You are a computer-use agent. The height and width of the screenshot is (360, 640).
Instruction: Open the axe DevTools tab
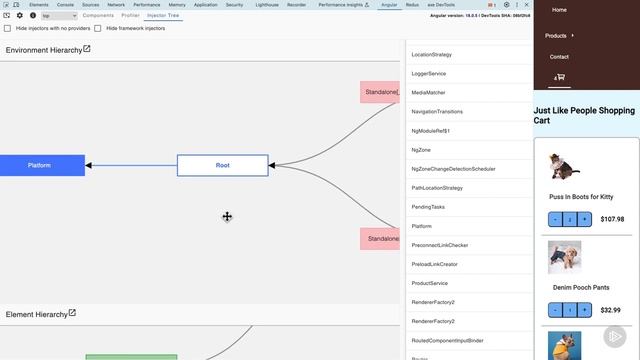pos(441,5)
